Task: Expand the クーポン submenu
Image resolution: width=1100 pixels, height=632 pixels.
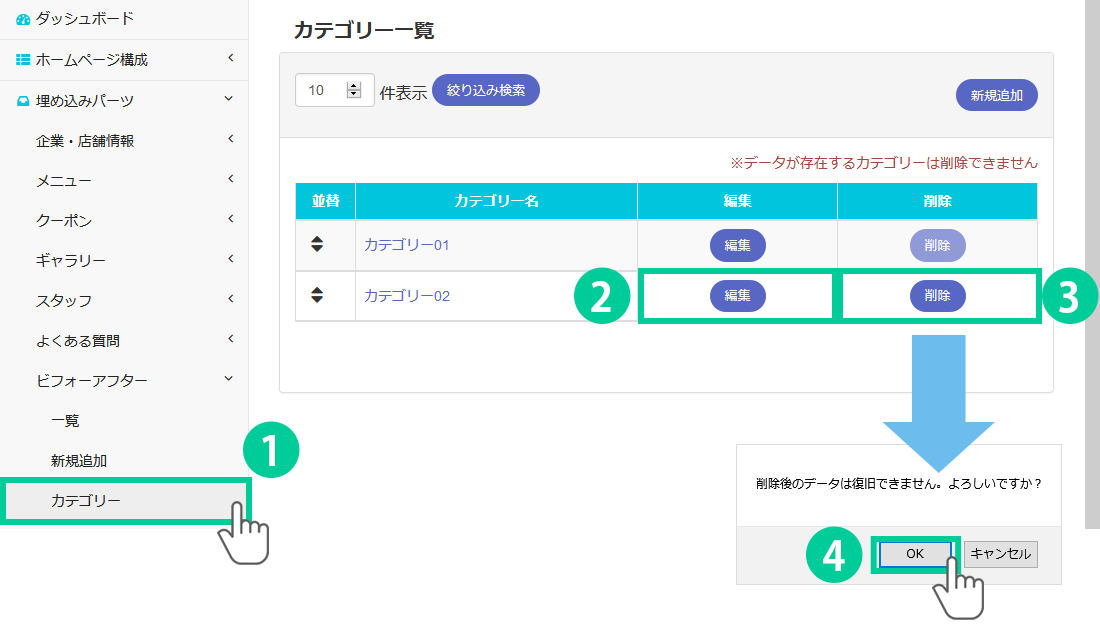Action: (230, 219)
